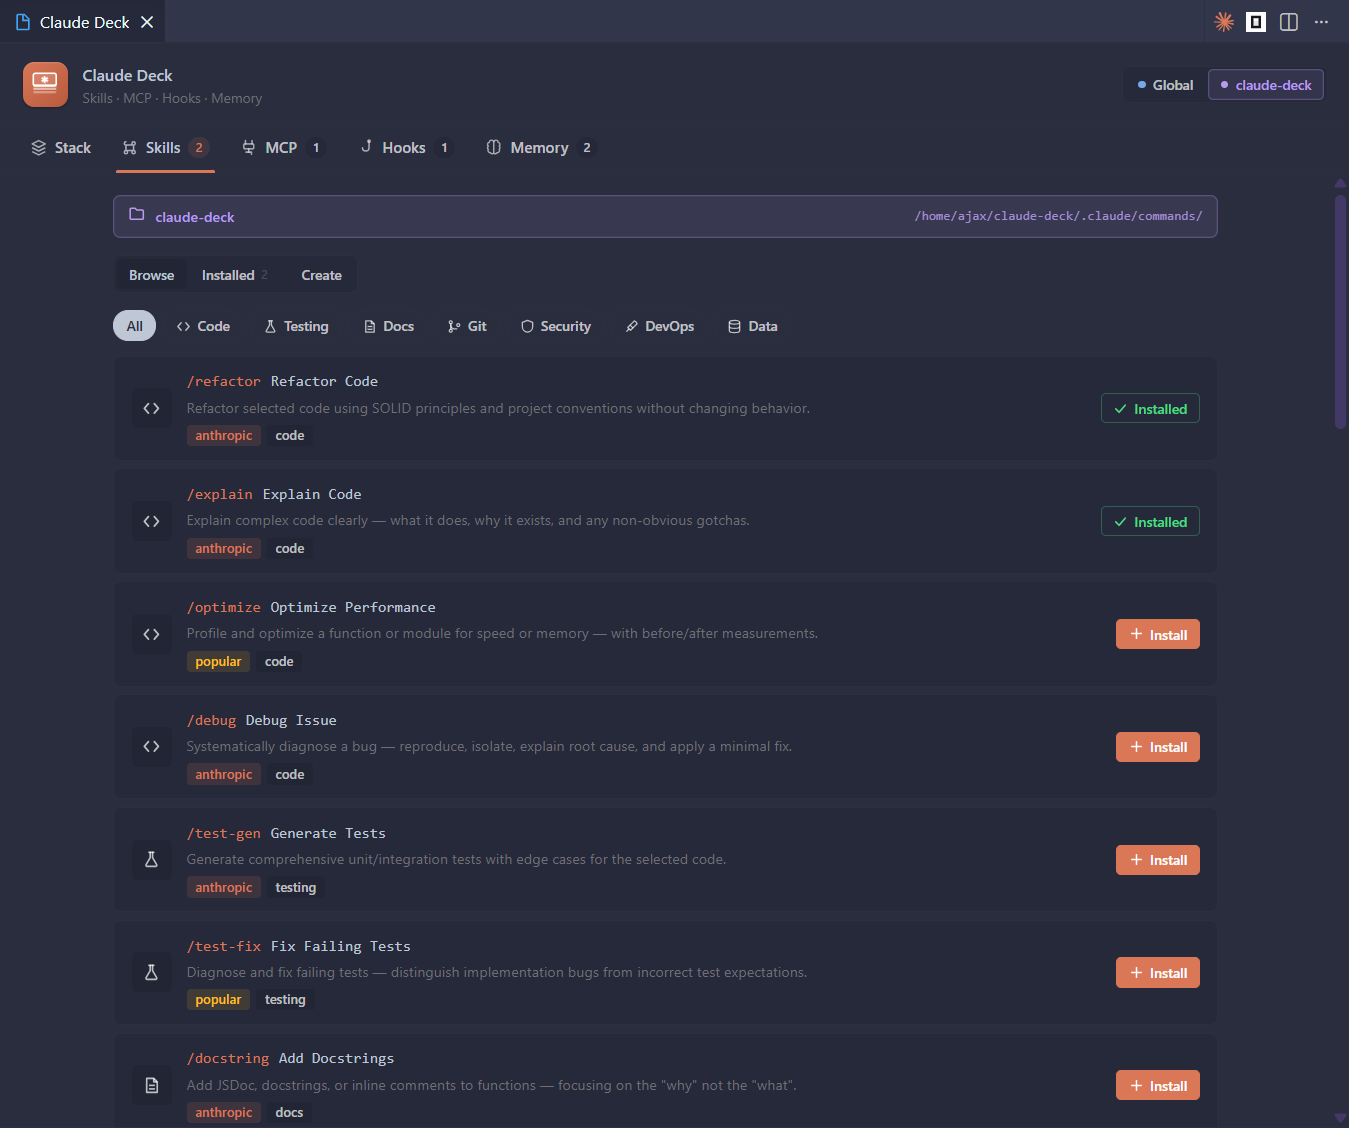
Task: Click the scrollbar down arrow
Action: coord(1340,1118)
